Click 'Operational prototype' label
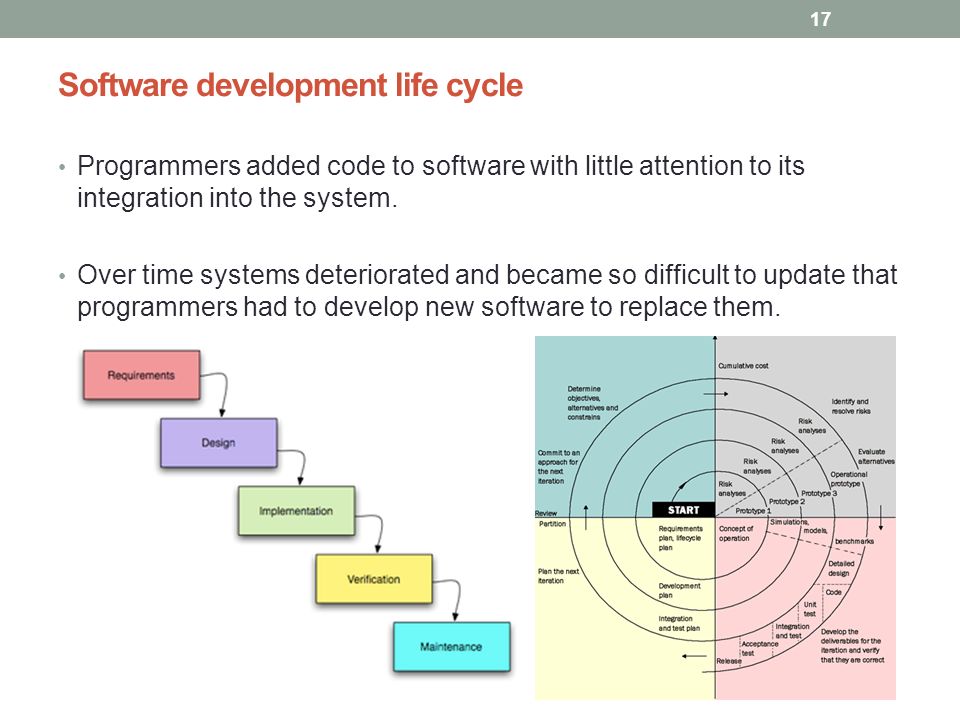960x720 pixels. click(x=849, y=479)
